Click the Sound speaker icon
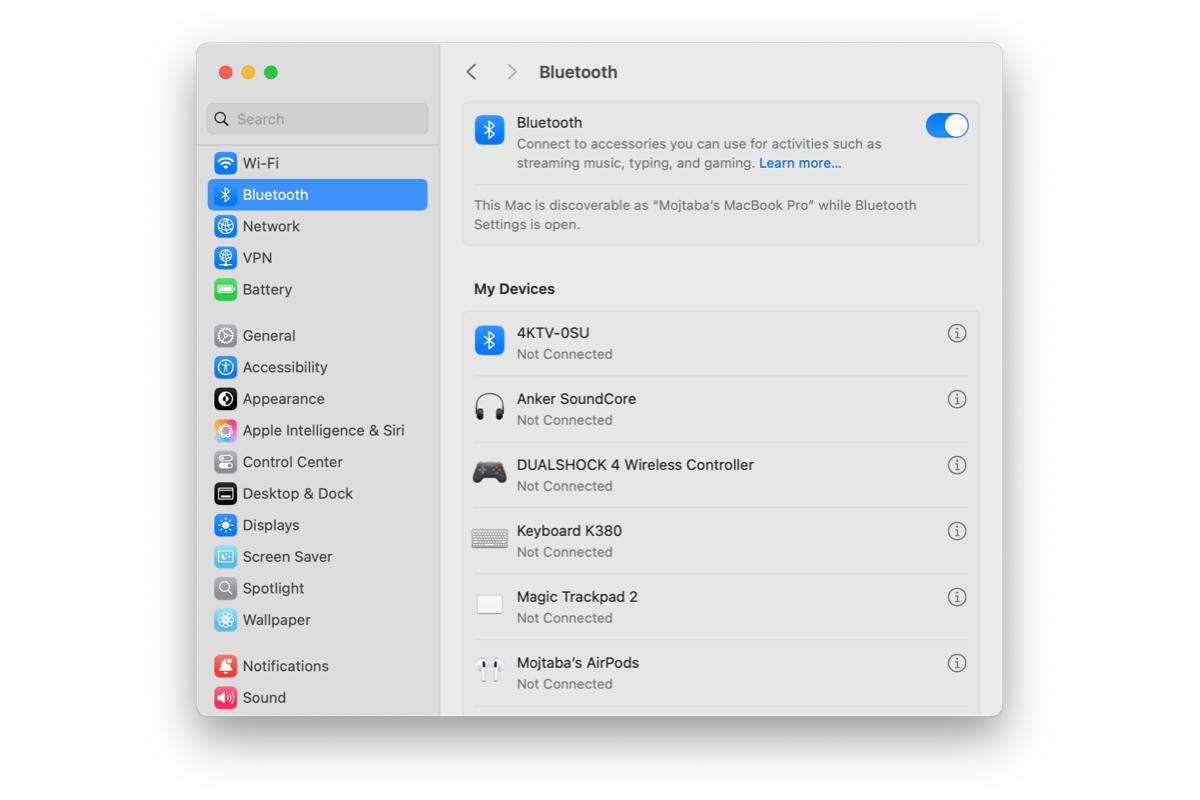The width and height of the screenshot is (1200, 800). tap(226, 697)
